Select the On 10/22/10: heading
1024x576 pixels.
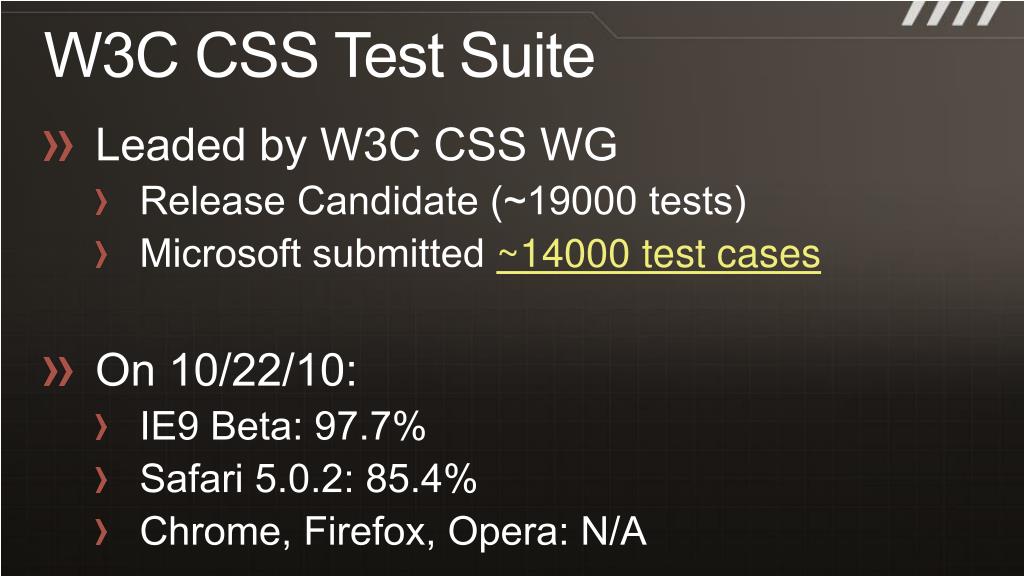point(226,370)
